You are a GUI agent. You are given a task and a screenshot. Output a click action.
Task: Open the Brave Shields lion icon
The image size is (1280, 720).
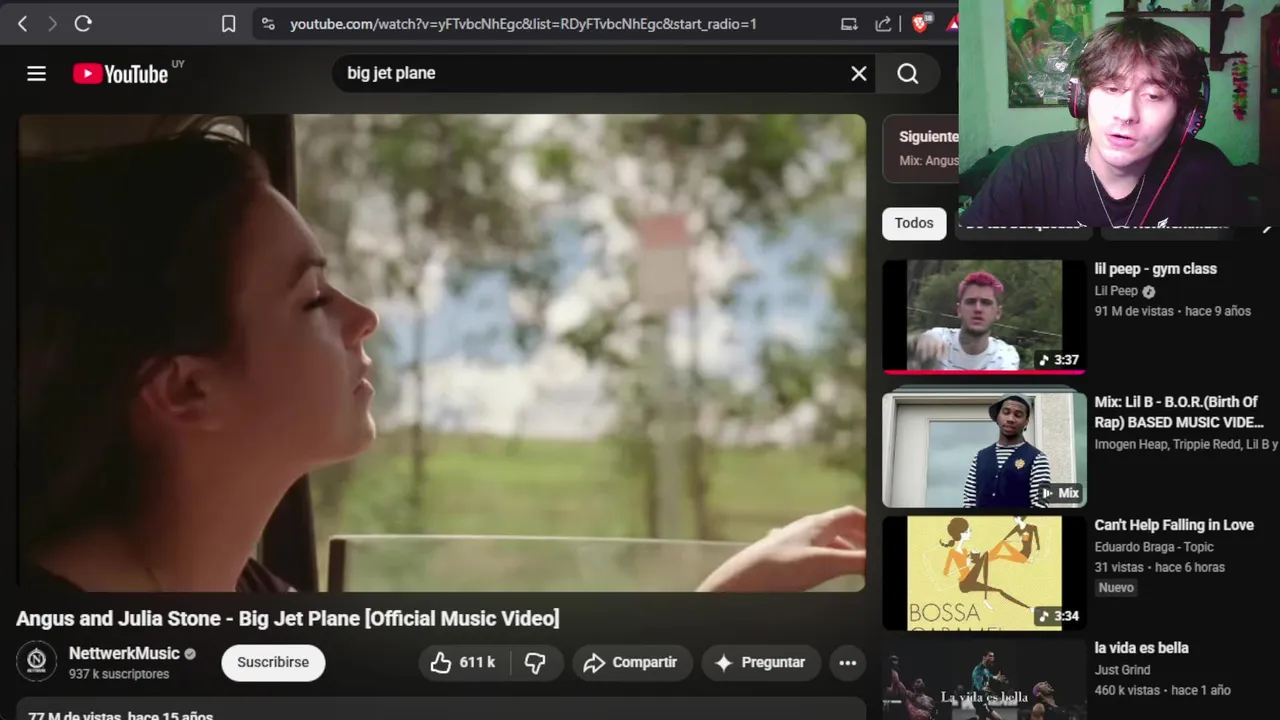[920, 23]
